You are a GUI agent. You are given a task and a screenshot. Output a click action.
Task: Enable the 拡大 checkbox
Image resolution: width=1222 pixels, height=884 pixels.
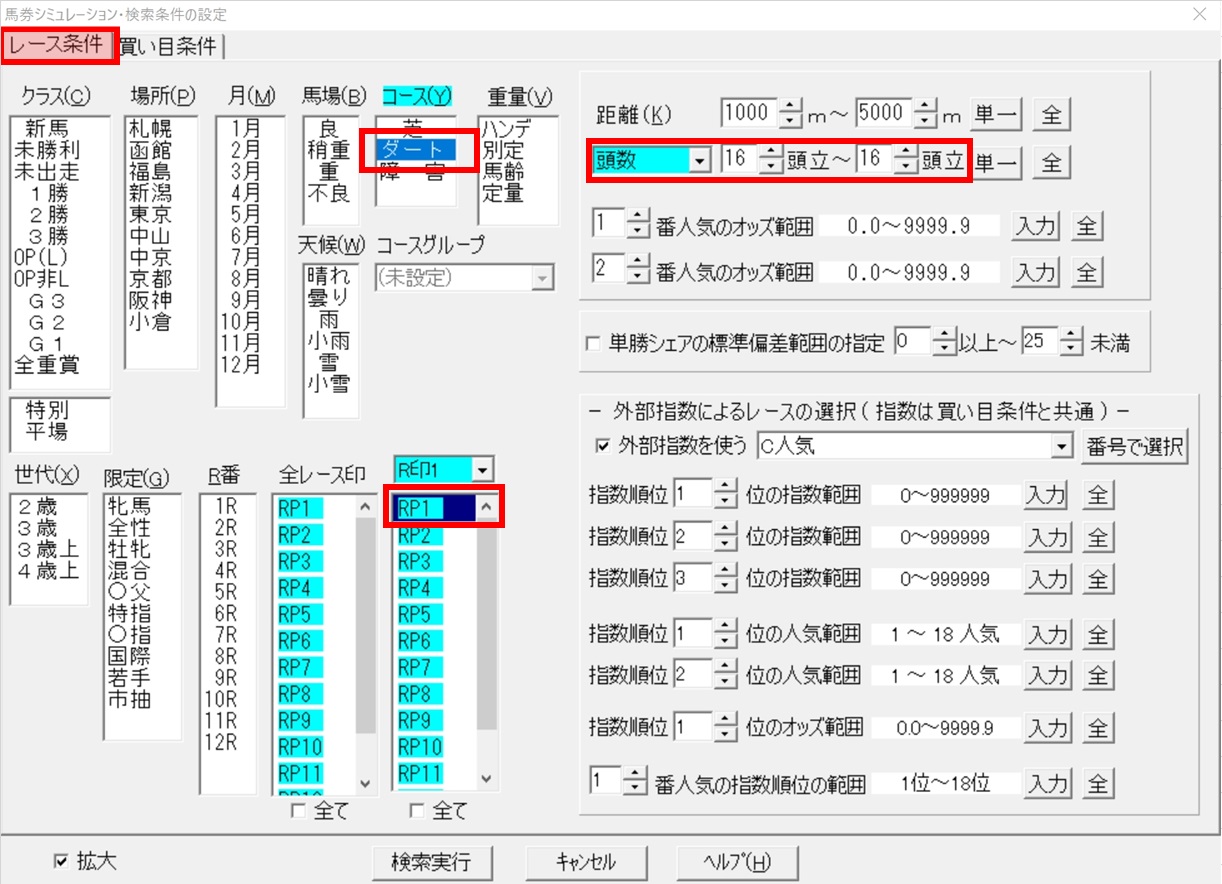[x=62, y=860]
